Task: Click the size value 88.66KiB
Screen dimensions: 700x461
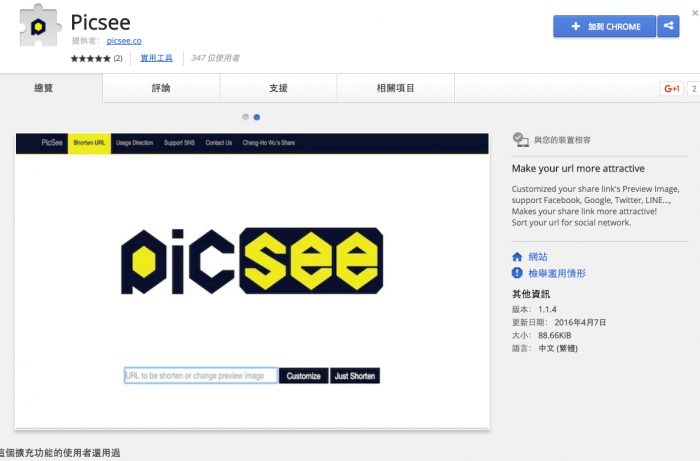Action: tap(554, 335)
